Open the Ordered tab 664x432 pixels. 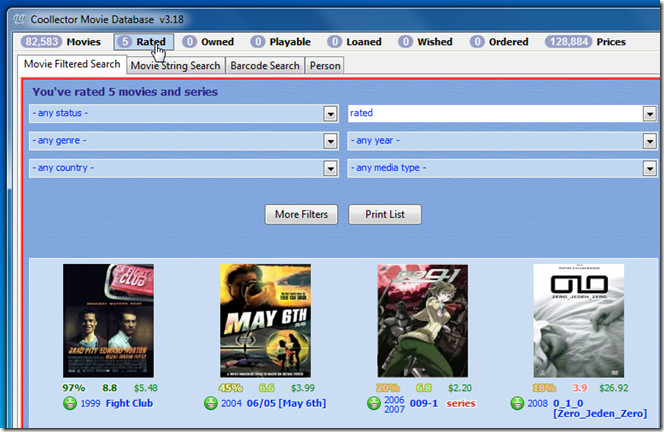[499, 42]
